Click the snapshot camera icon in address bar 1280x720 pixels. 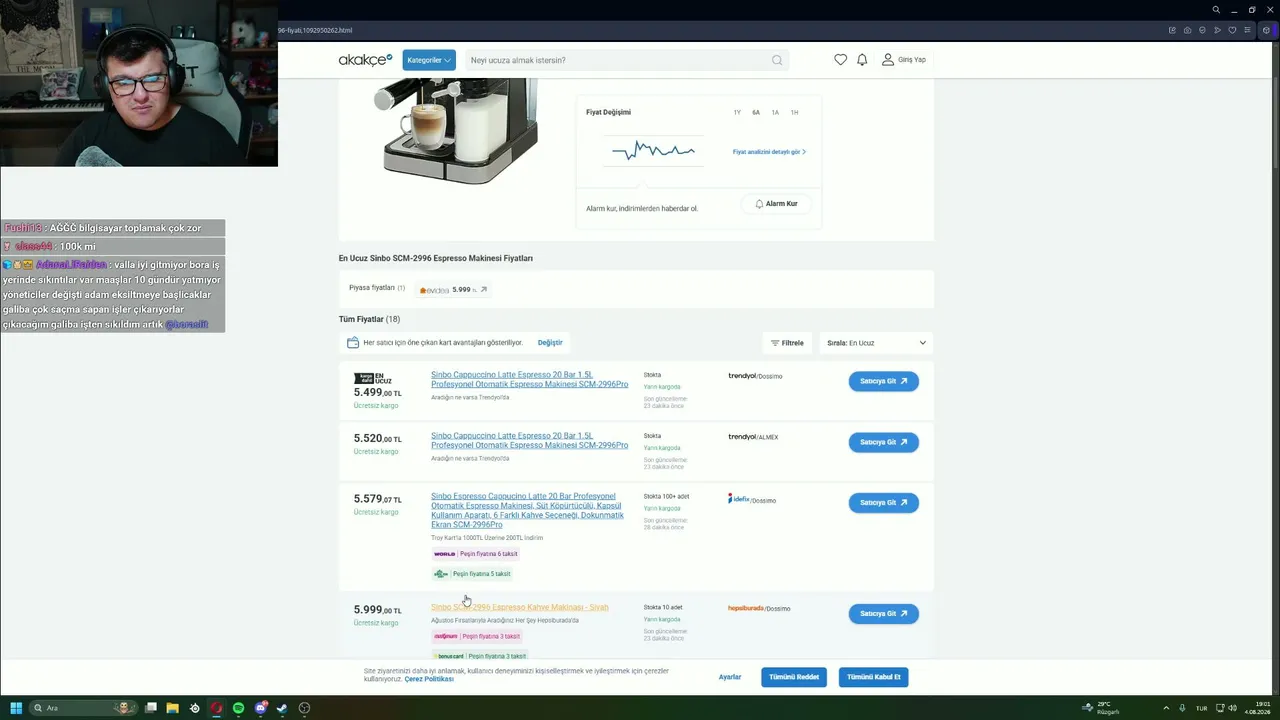[1187, 30]
